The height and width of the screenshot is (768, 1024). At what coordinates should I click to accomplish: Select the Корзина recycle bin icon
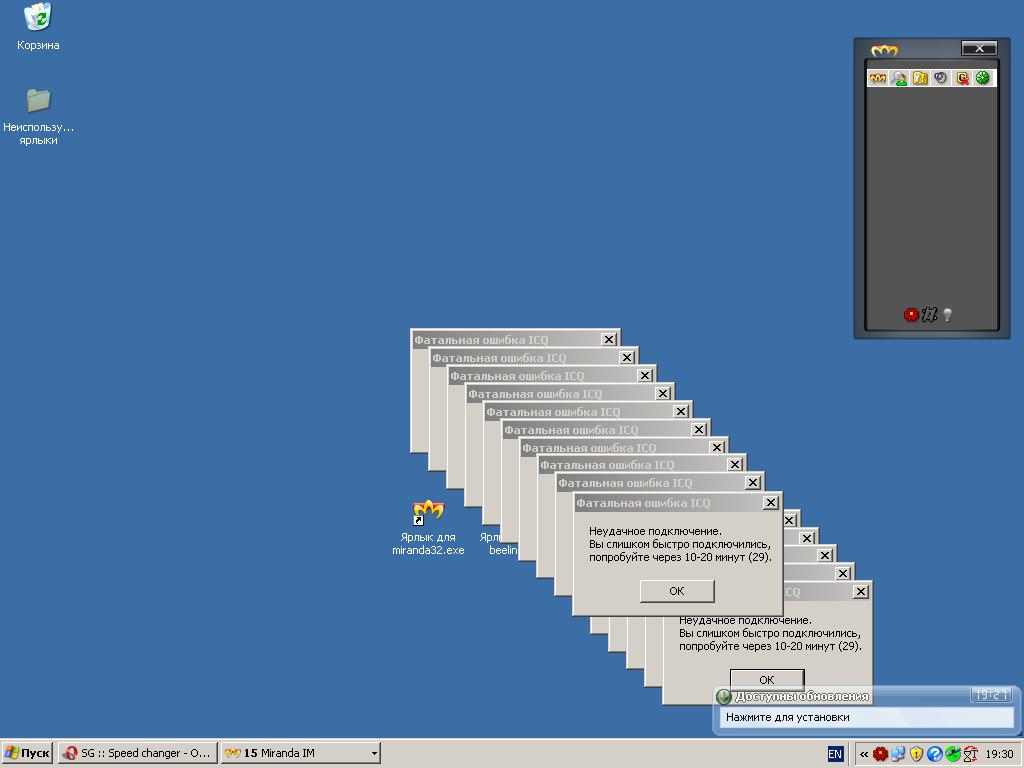tap(38, 26)
